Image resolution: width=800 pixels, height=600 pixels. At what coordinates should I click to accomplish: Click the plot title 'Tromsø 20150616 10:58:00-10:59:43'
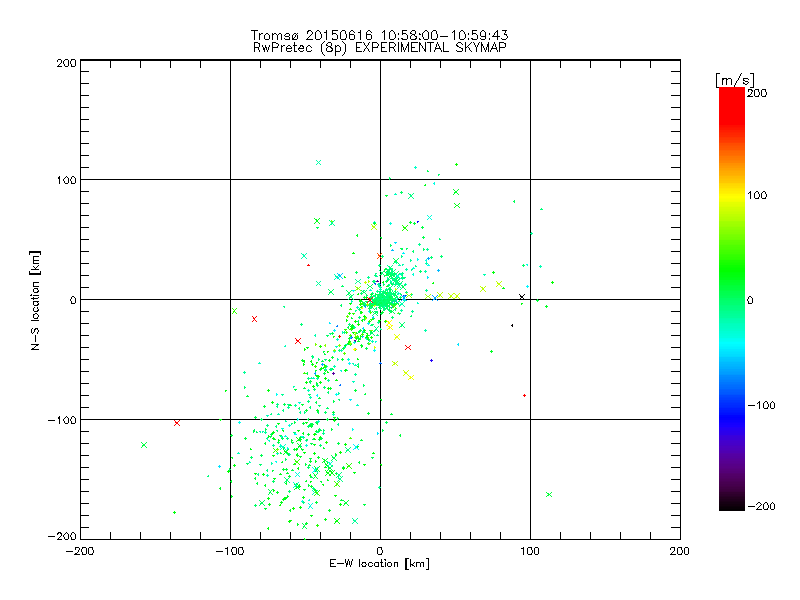pyautogui.click(x=379, y=35)
